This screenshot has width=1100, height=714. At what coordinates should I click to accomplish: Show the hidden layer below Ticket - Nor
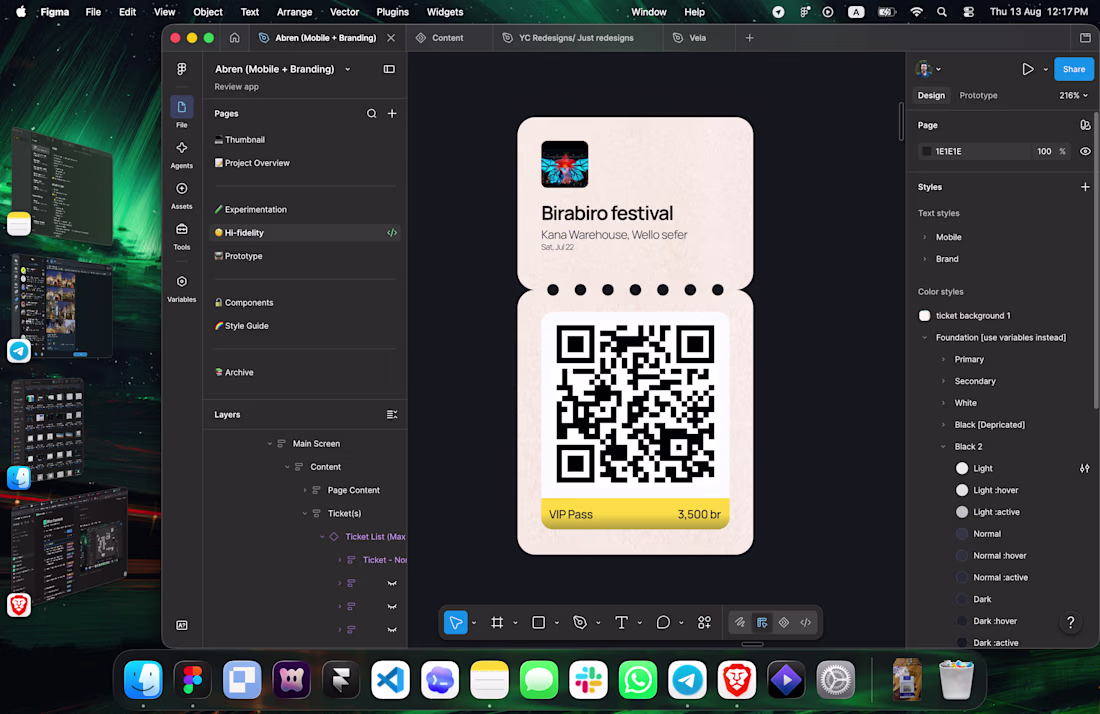392,584
